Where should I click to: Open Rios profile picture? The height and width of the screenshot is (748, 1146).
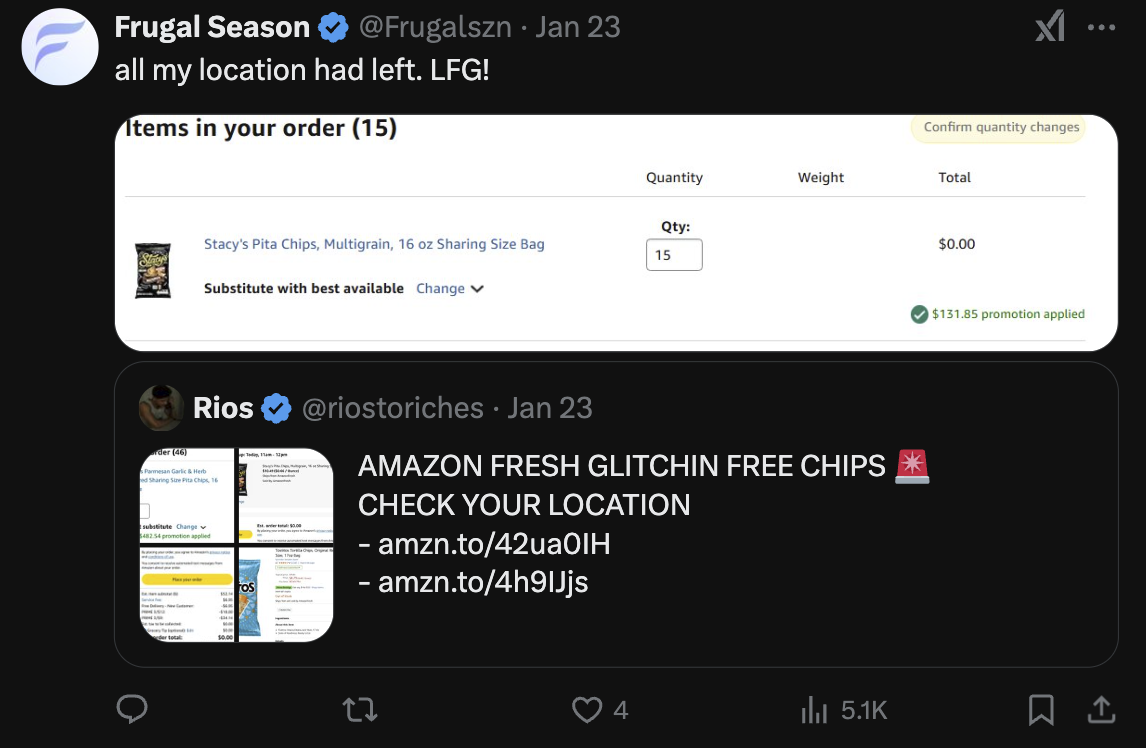coord(161,407)
